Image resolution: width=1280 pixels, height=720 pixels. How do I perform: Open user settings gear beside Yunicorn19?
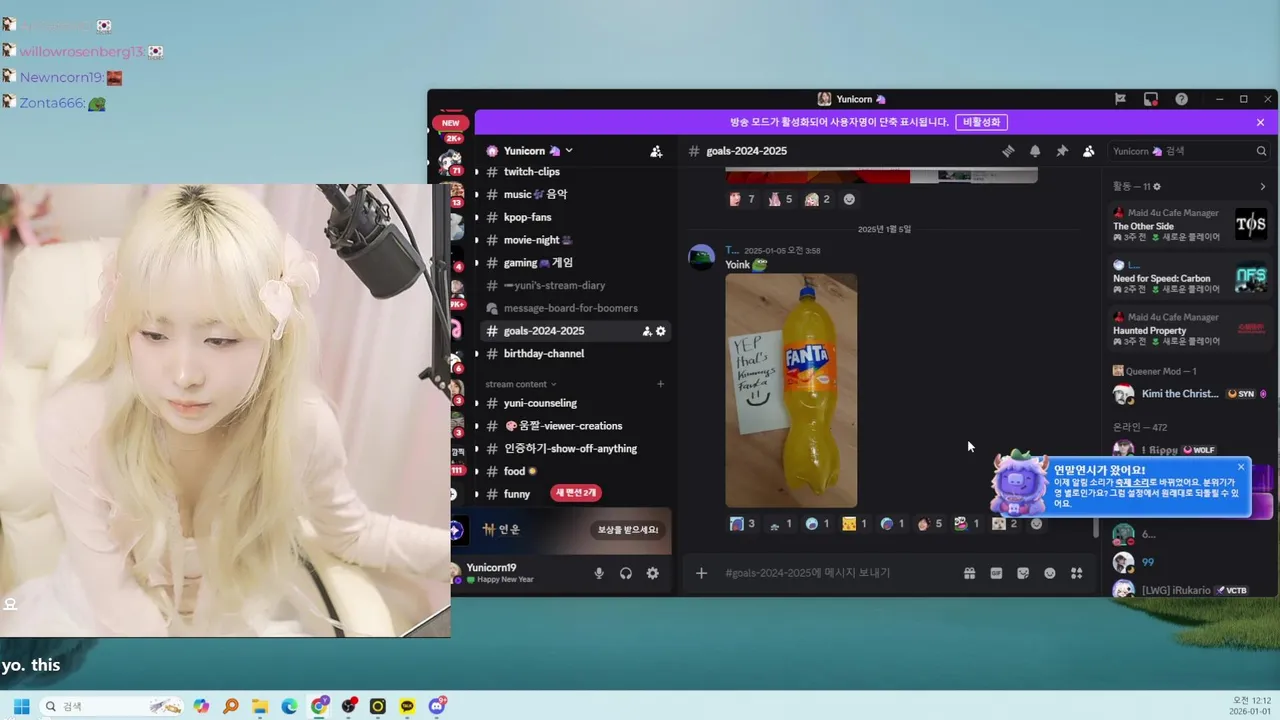[x=653, y=573]
